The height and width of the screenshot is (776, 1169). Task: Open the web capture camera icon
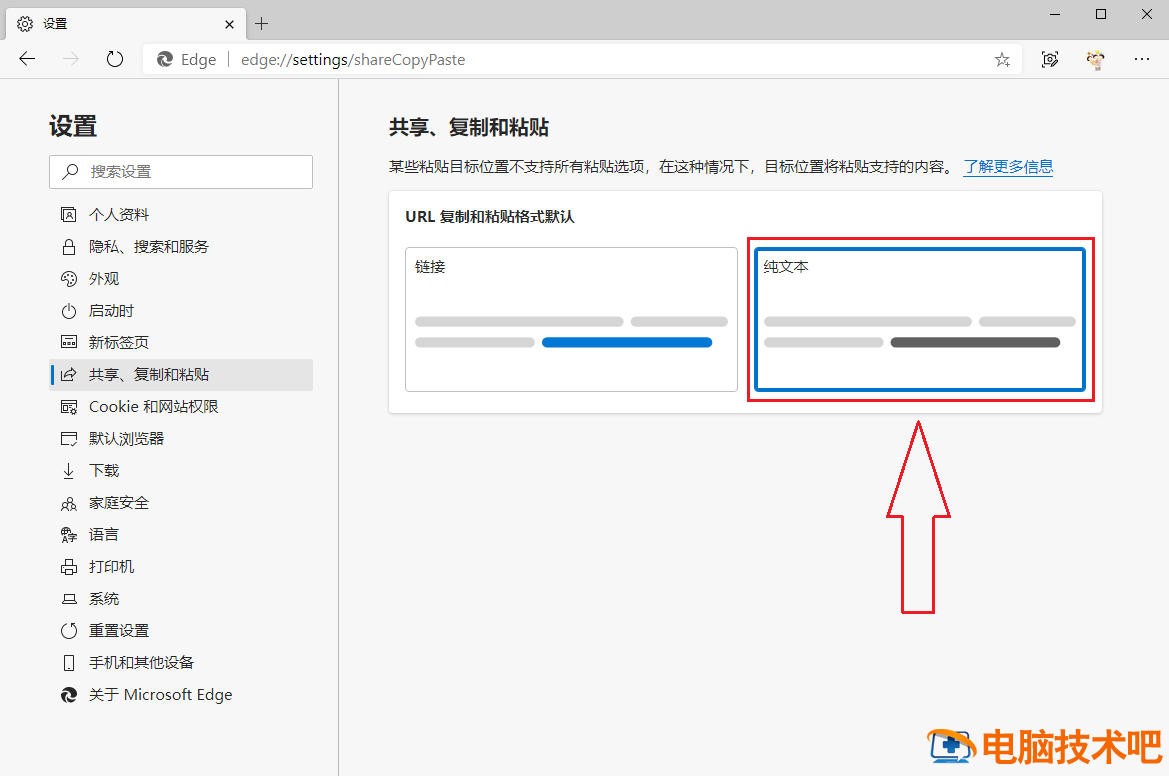[x=1049, y=59]
